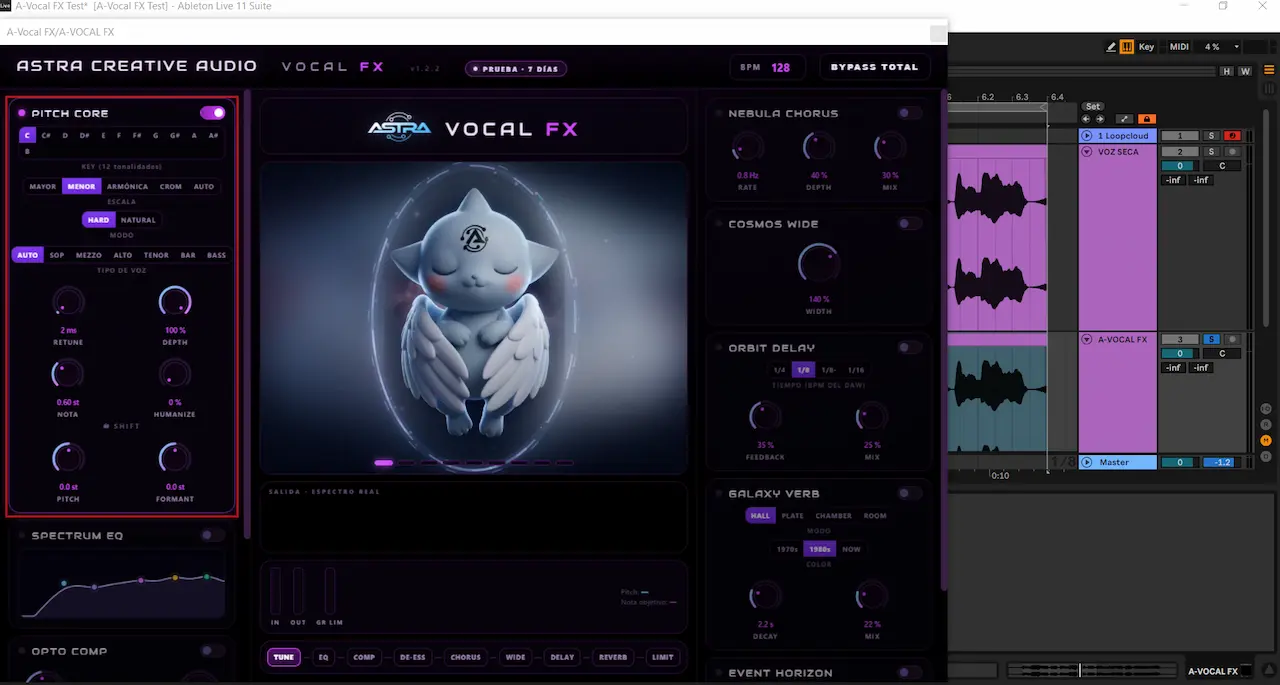Show the I-O section with the IO button

click(1266, 408)
